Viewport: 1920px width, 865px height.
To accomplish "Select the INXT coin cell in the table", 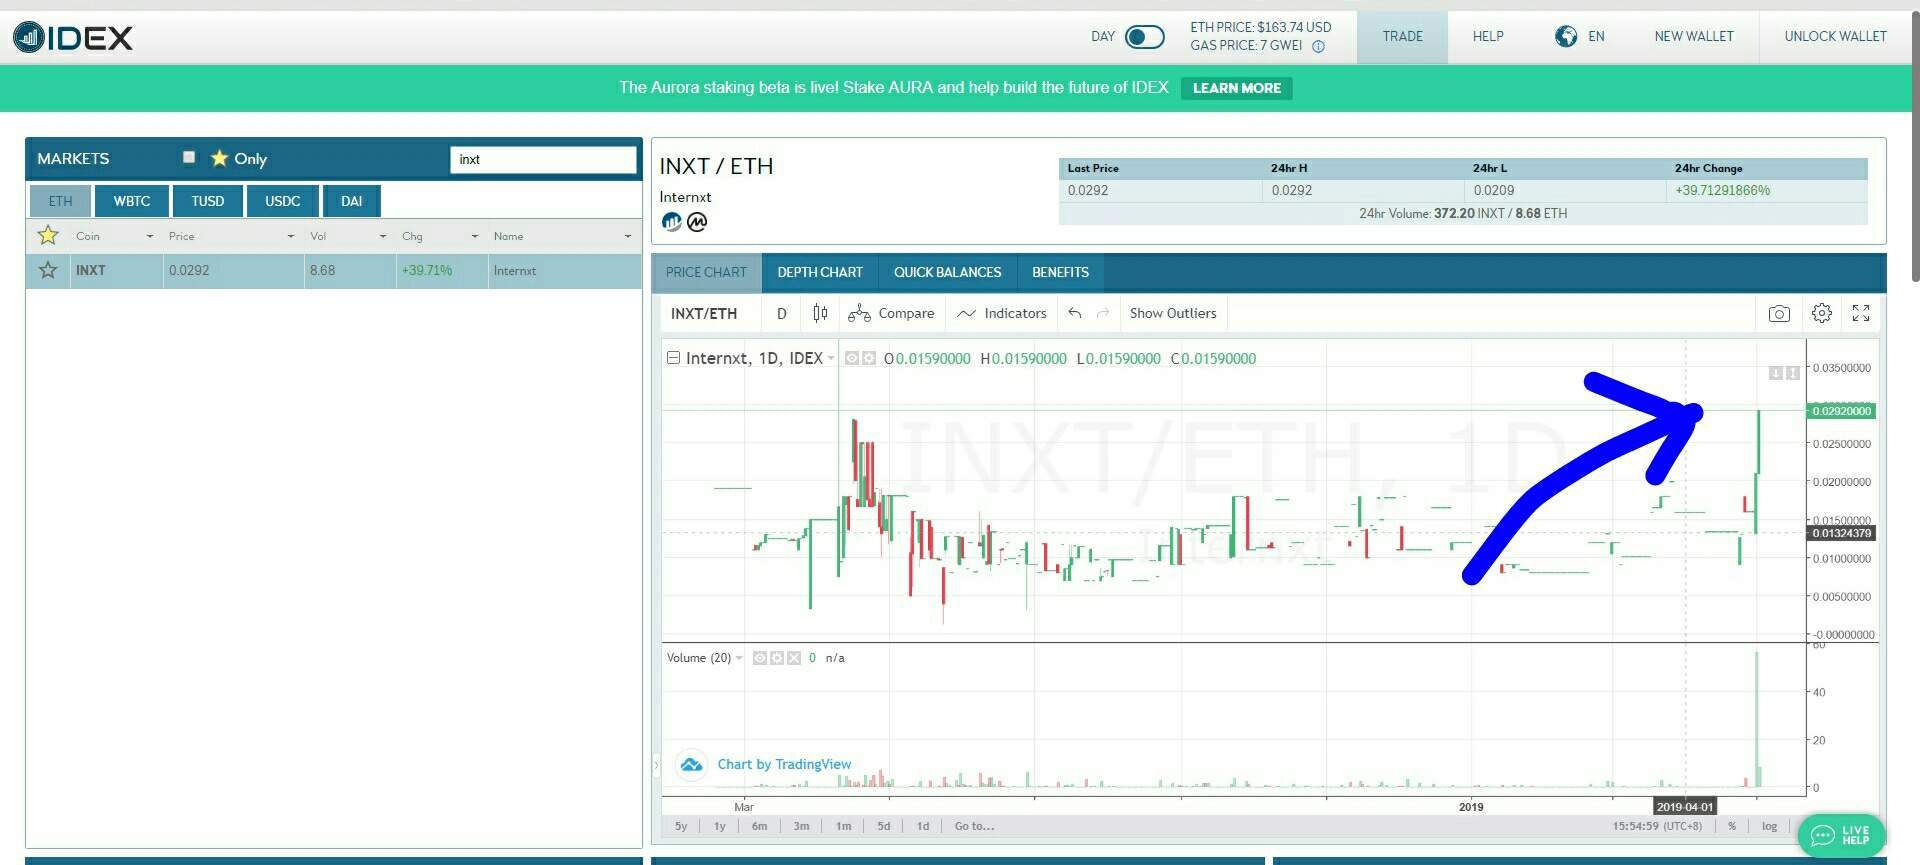I will point(116,271).
